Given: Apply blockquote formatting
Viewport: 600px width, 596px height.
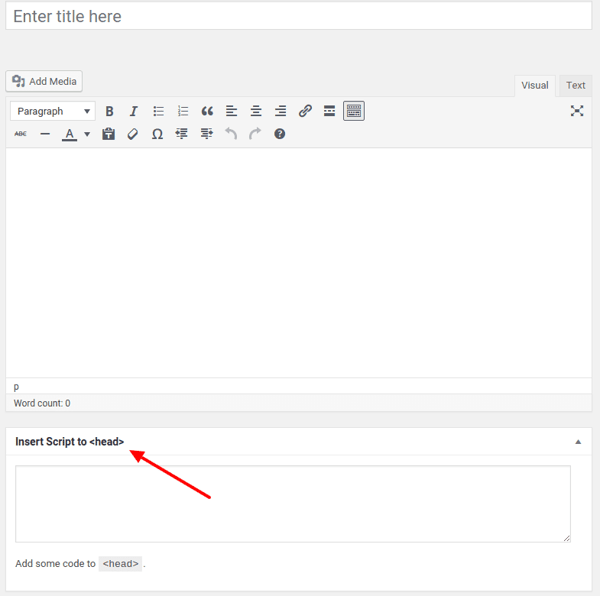Looking at the screenshot, I should pos(207,111).
